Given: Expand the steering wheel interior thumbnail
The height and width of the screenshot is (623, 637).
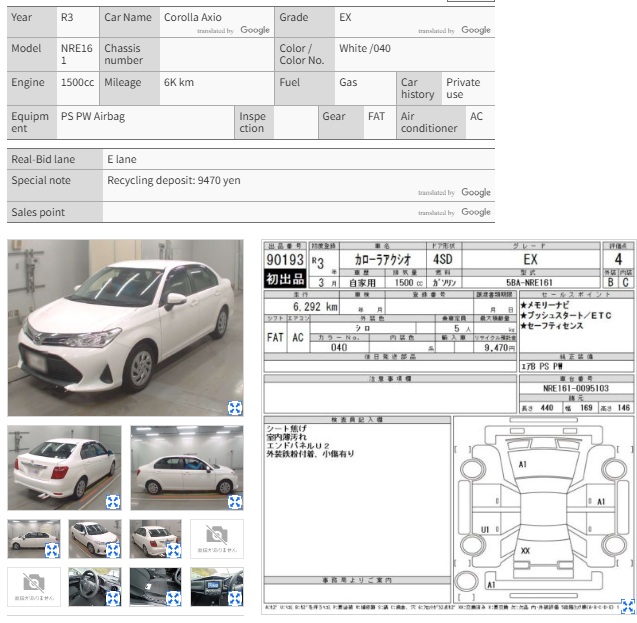Looking at the screenshot, I should click(x=113, y=599).
